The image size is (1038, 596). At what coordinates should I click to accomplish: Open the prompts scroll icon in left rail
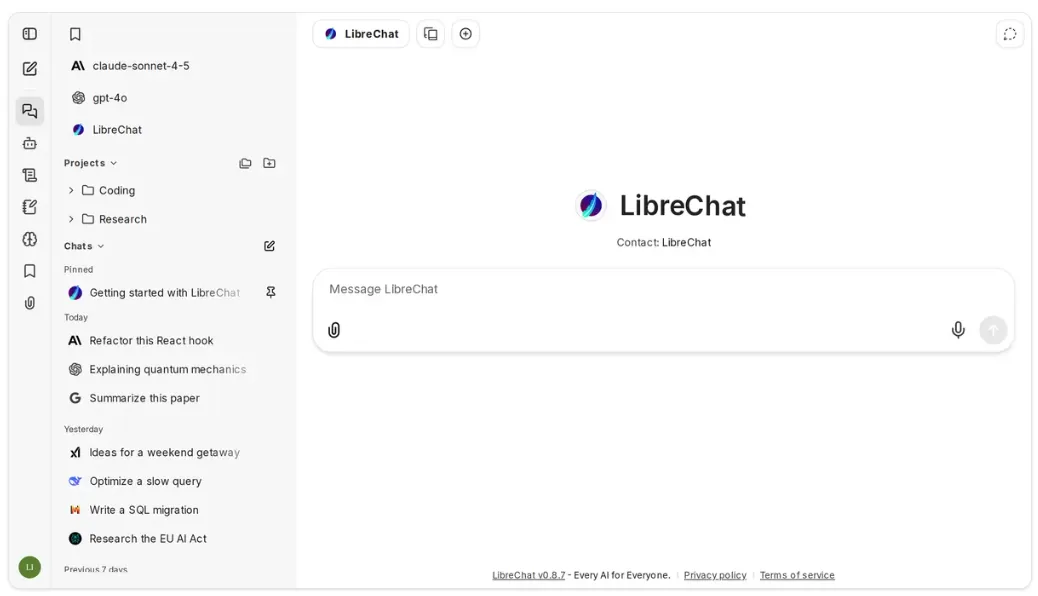[x=30, y=175]
